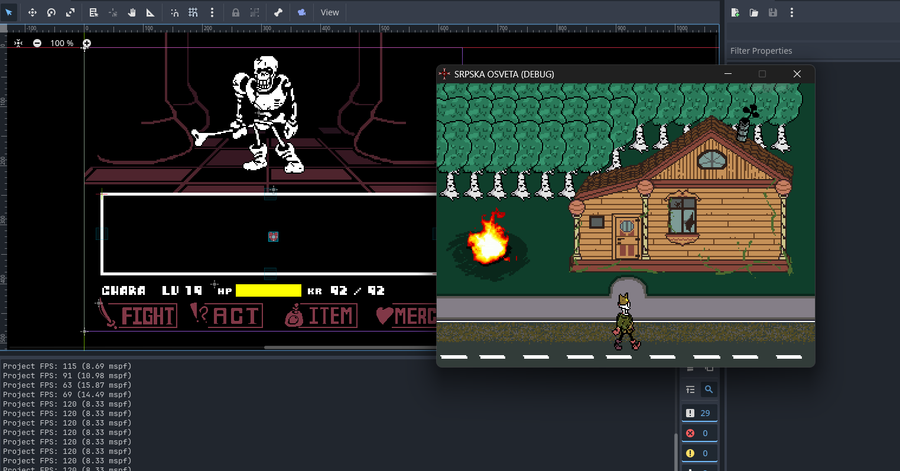Click 'Project FPS: 69 (14.49 mspf)' log line
900x471 pixels.
pyautogui.click(x=67, y=395)
